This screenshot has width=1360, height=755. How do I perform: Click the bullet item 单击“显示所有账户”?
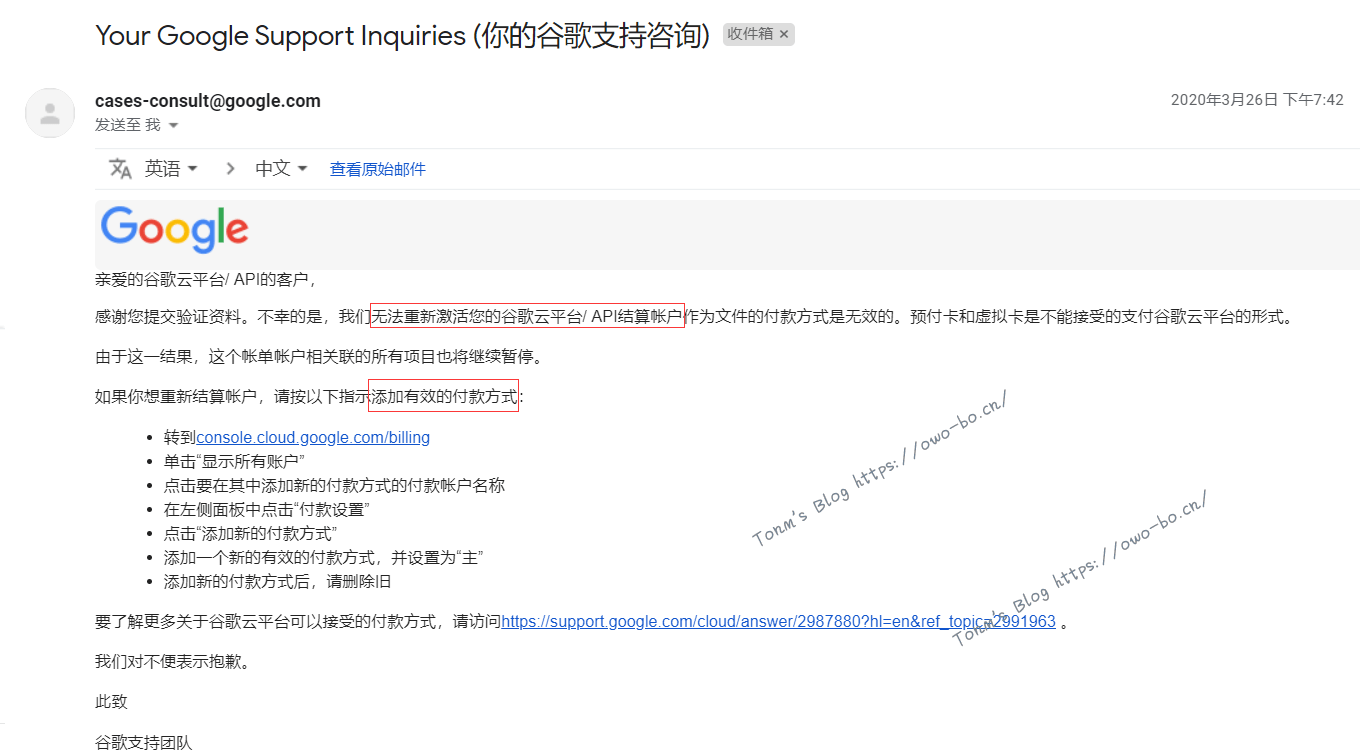click(x=234, y=461)
